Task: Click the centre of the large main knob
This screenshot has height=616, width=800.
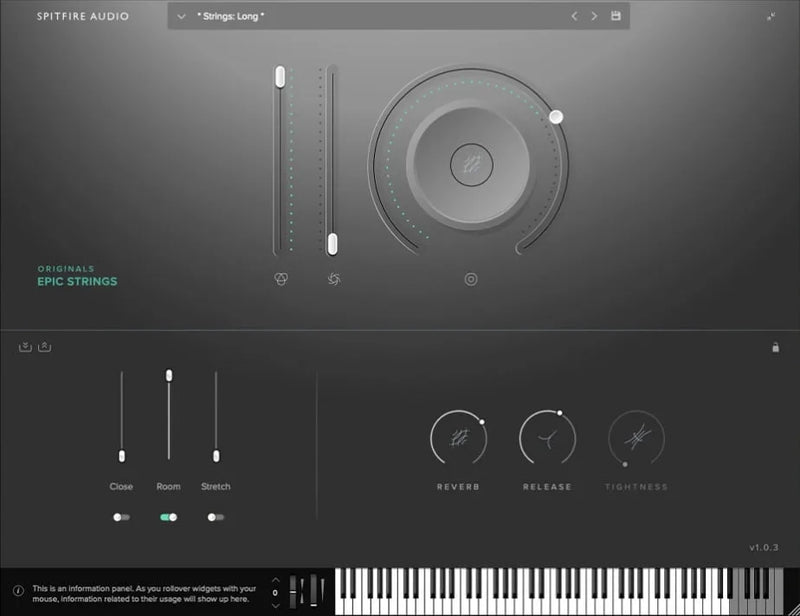Action: point(471,164)
